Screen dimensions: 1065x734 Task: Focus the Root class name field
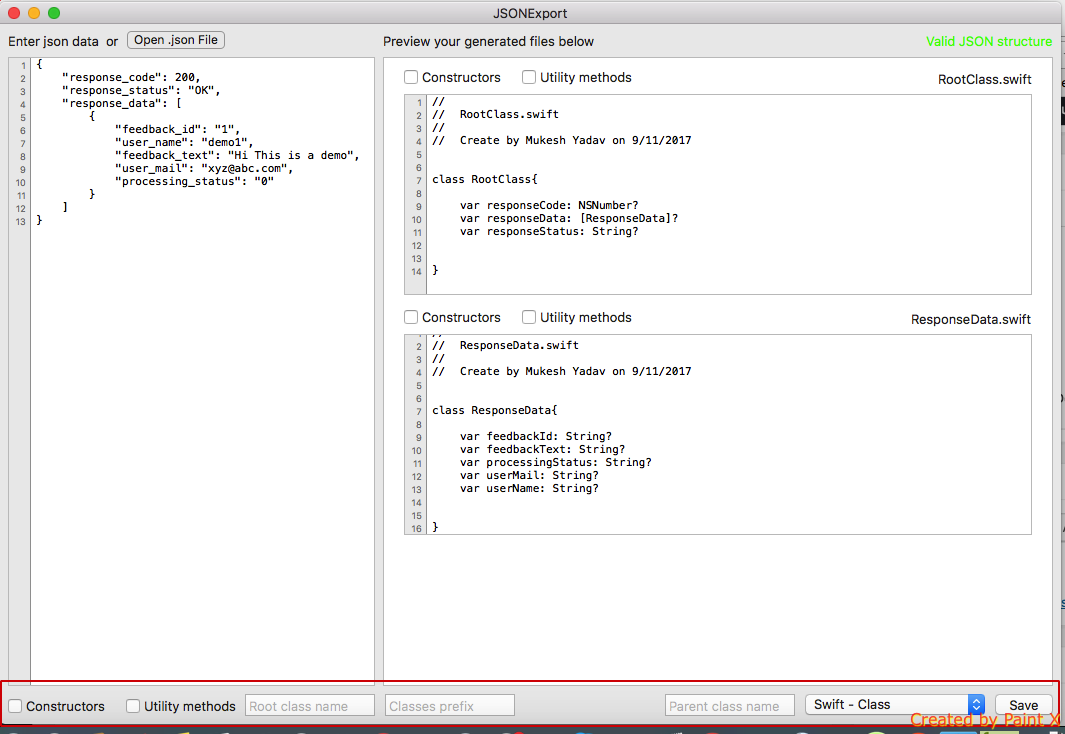pyautogui.click(x=309, y=706)
